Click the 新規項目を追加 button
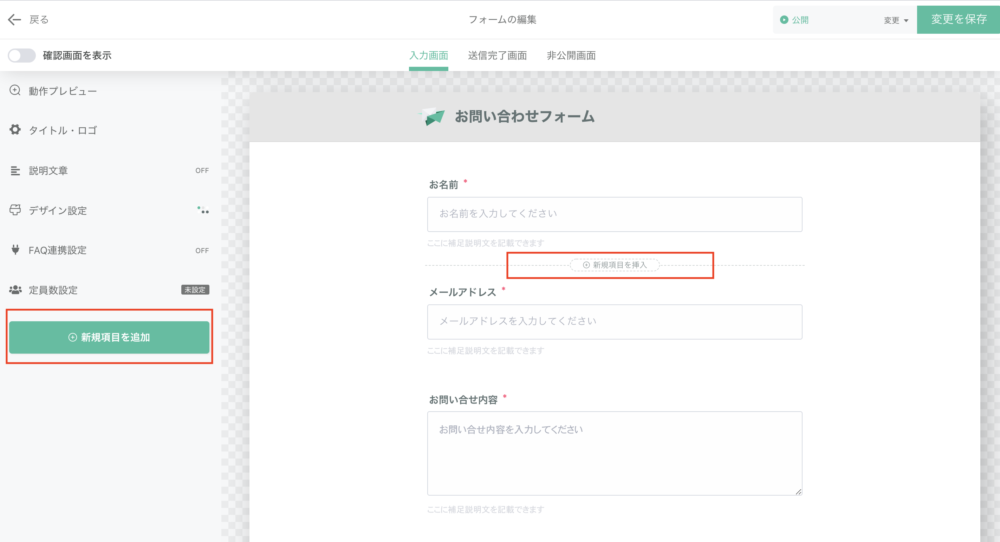 [x=109, y=337]
